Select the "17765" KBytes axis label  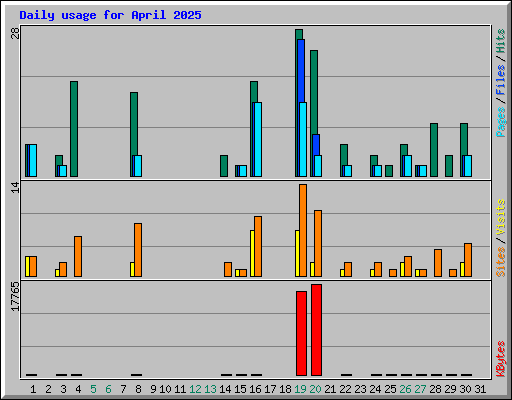[x=15, y=296]
